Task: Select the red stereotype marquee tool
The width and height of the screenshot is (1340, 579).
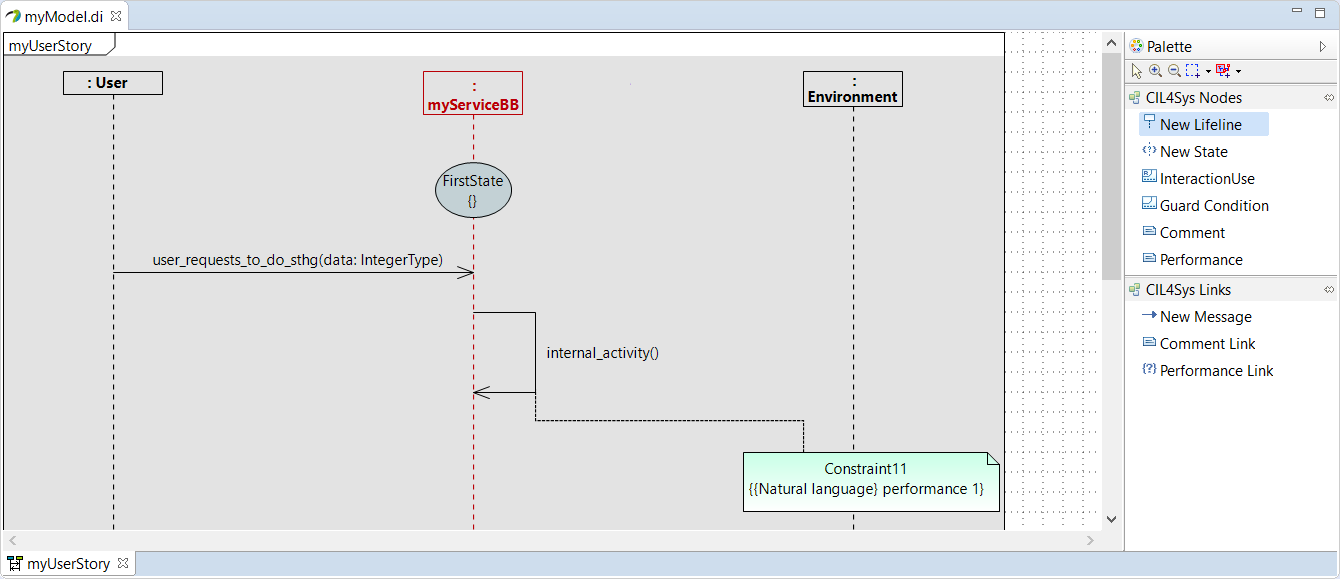Action: [x=1223, y=71]
